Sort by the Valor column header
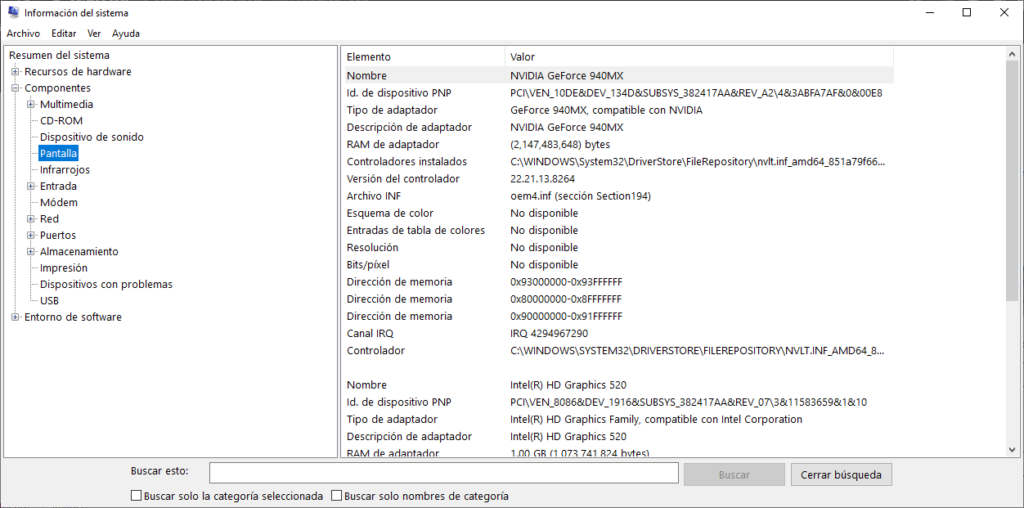Screen dimensions: 1024x508 pyautogui.click(x=699, y=57)
